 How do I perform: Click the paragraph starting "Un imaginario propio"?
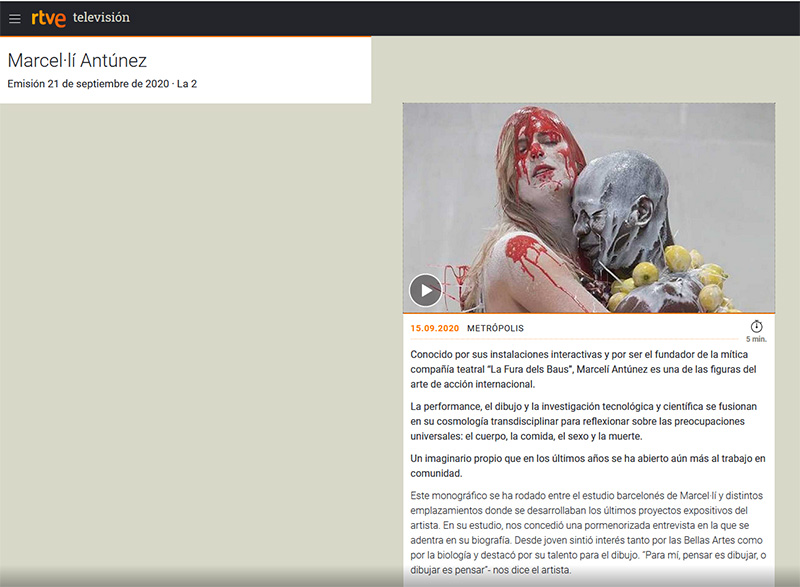point(588,466)
